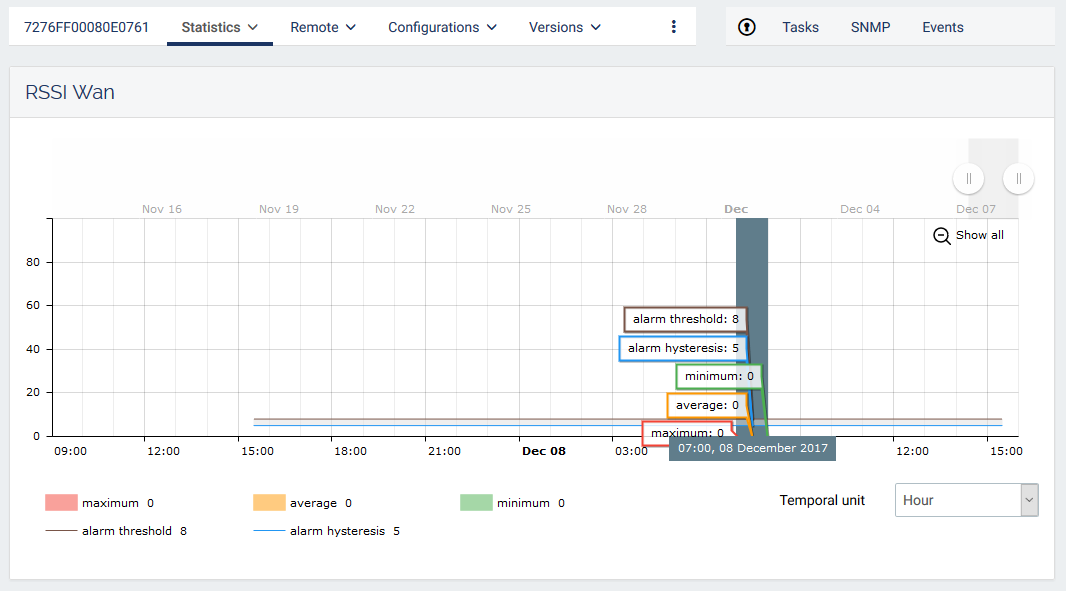Expand the Remote dropdown menu
Screen dimensions: 1066x591
click(323, 27)
